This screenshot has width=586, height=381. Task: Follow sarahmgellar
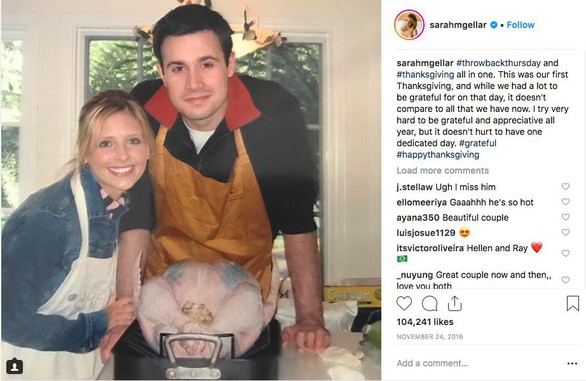[520, 25]
